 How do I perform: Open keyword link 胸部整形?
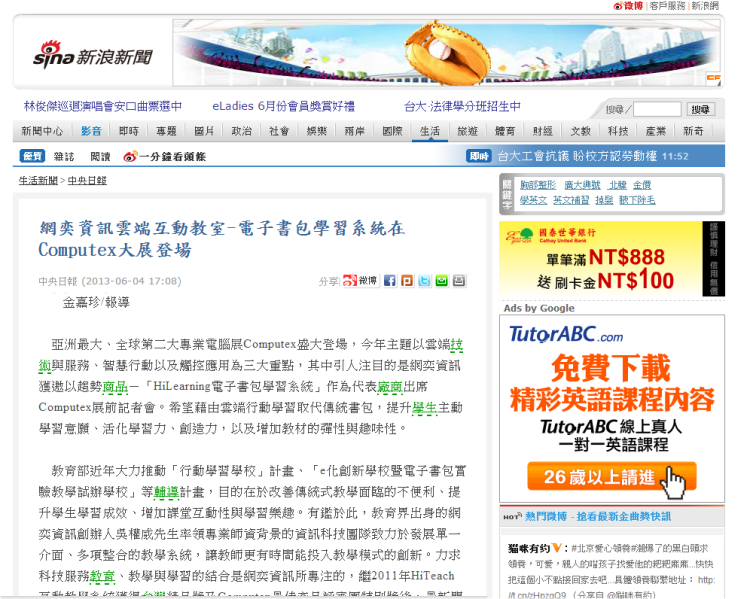[x=538, y=185]
